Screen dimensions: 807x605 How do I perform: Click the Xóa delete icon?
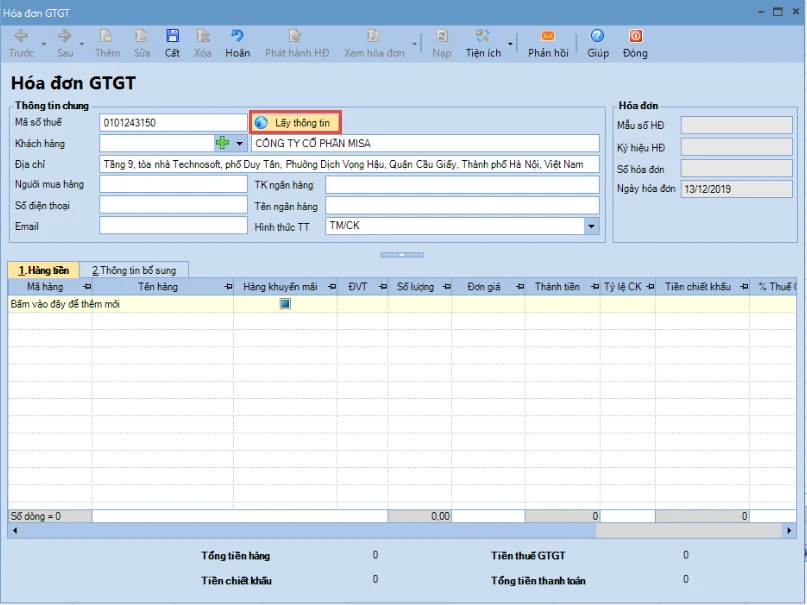point(203,35)
